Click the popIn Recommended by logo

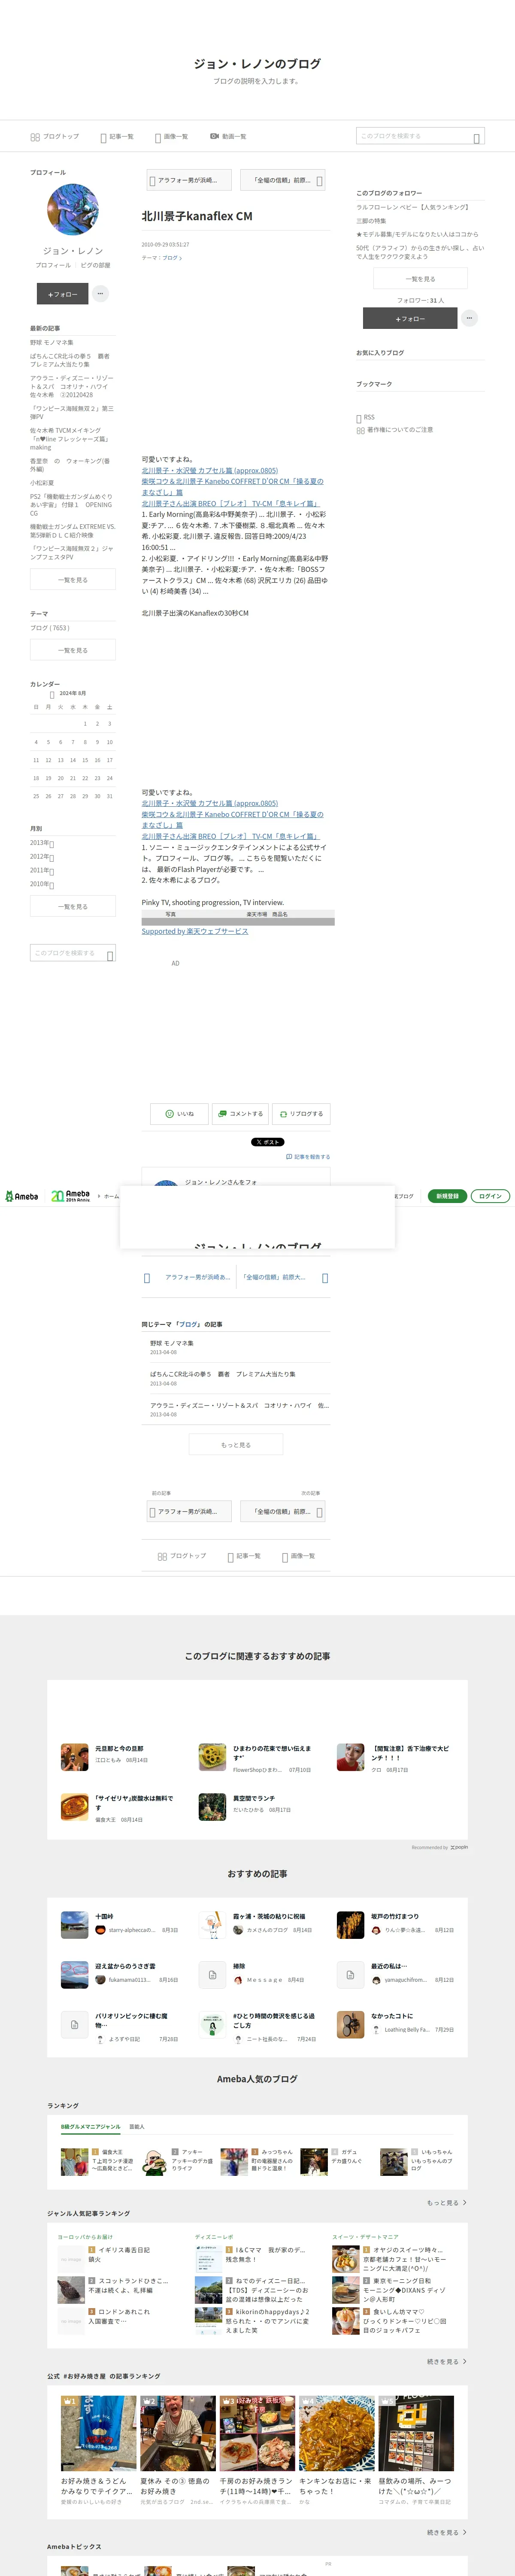point(459,1847)
